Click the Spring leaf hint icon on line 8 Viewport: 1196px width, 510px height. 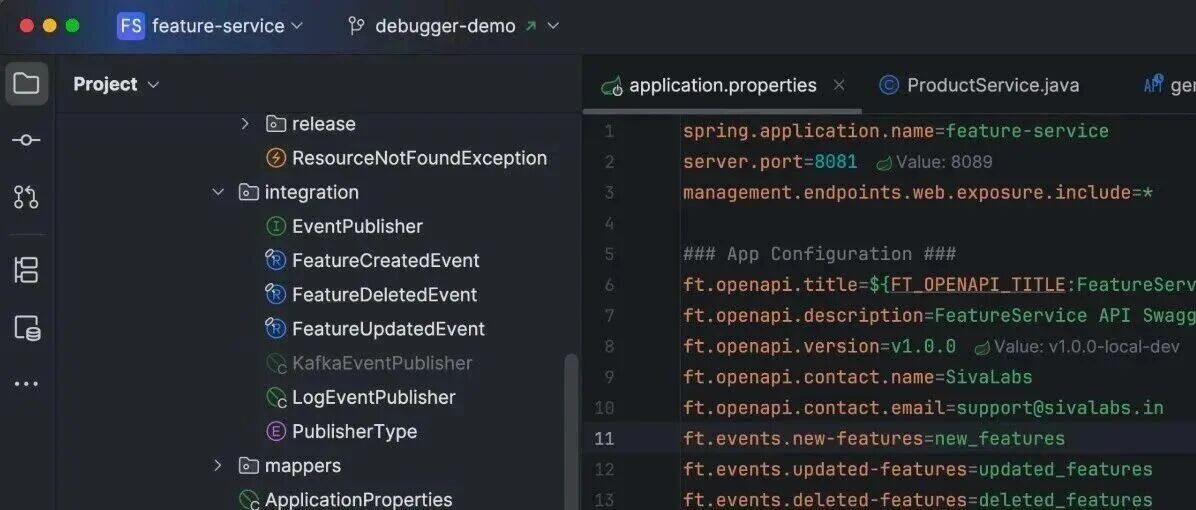(982, 347)
